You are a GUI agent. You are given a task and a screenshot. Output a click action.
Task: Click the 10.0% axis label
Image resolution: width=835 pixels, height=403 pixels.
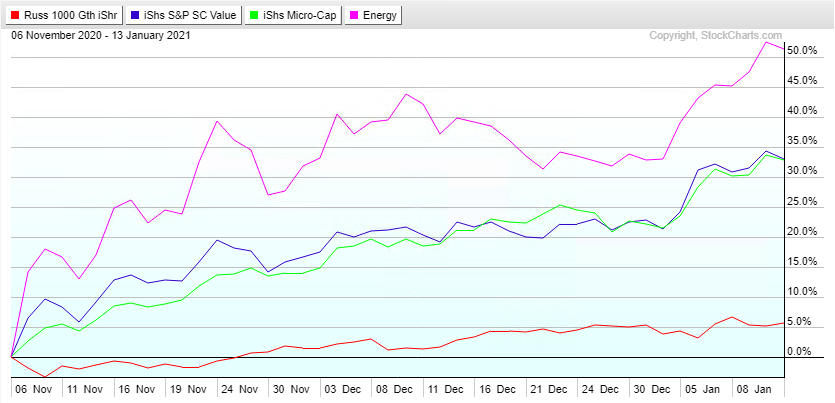803,292
